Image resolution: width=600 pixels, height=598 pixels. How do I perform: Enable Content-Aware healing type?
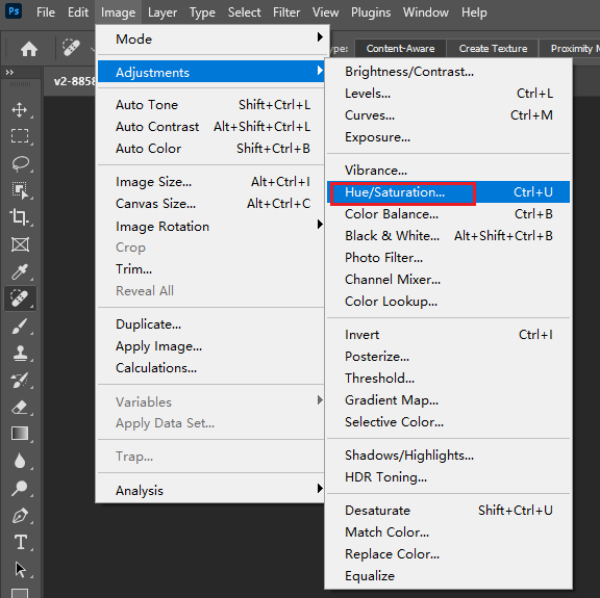click(399, 48)
